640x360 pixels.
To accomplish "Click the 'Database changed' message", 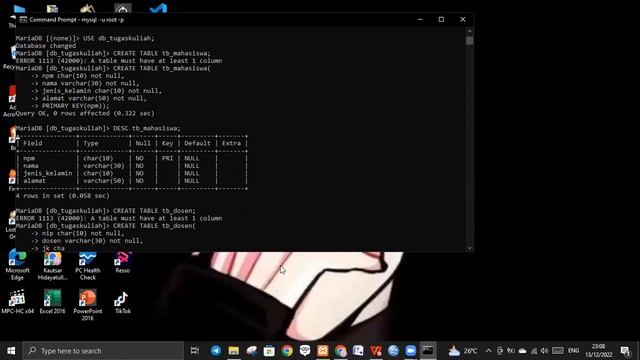I will coord(46,46).
